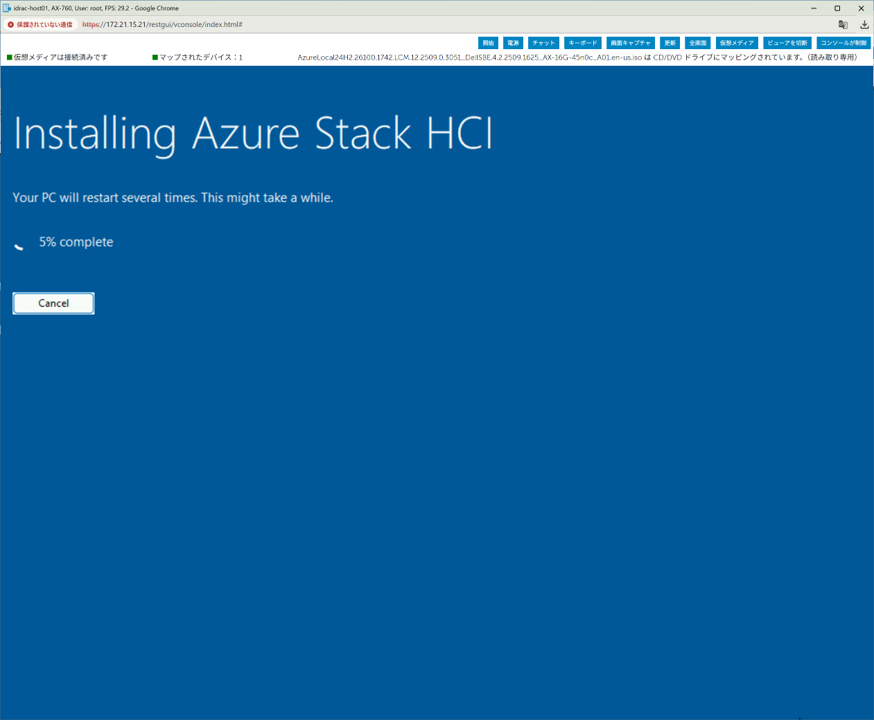The image size is (874, 720).
Task: Cancel the Azure Stack HCI installation
Action: point(53,303)
